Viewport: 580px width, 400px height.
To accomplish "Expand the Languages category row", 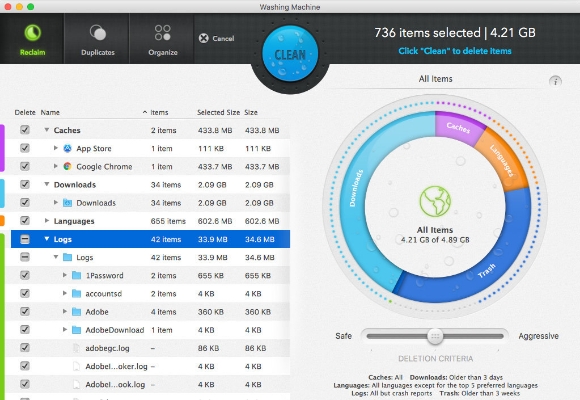I will 47,221.
